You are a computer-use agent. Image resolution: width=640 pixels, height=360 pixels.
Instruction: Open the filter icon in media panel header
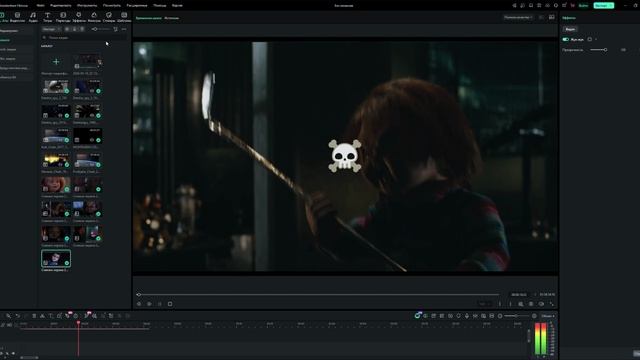[x=116, y=29]
